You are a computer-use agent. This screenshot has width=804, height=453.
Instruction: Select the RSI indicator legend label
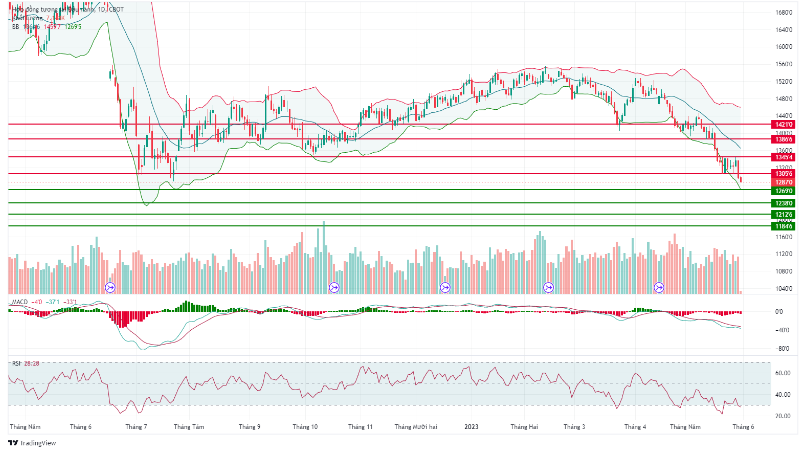tap(17, 362)
